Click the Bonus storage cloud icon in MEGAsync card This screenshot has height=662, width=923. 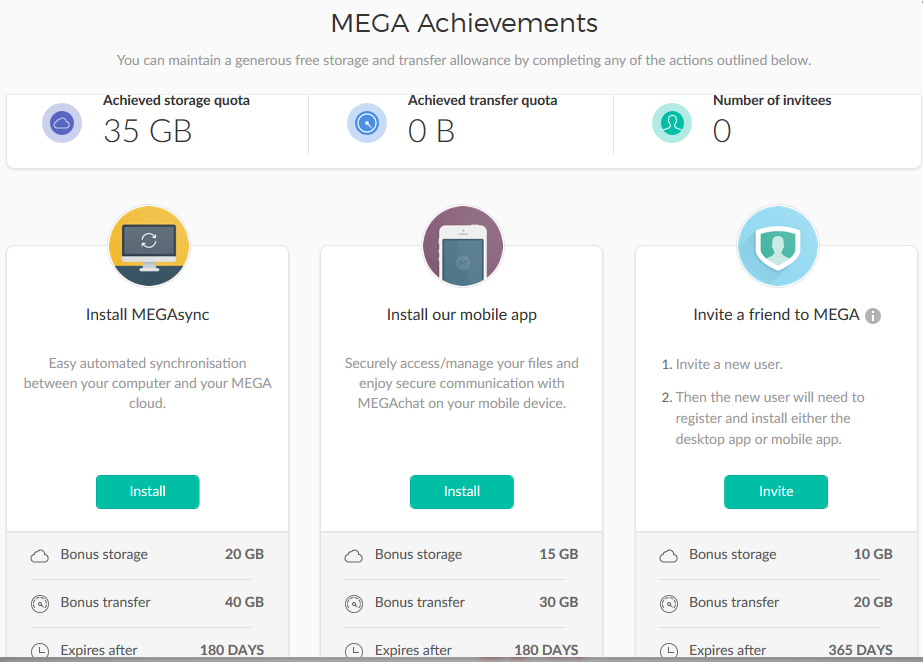pyautogui.click(x=40, y=555)
